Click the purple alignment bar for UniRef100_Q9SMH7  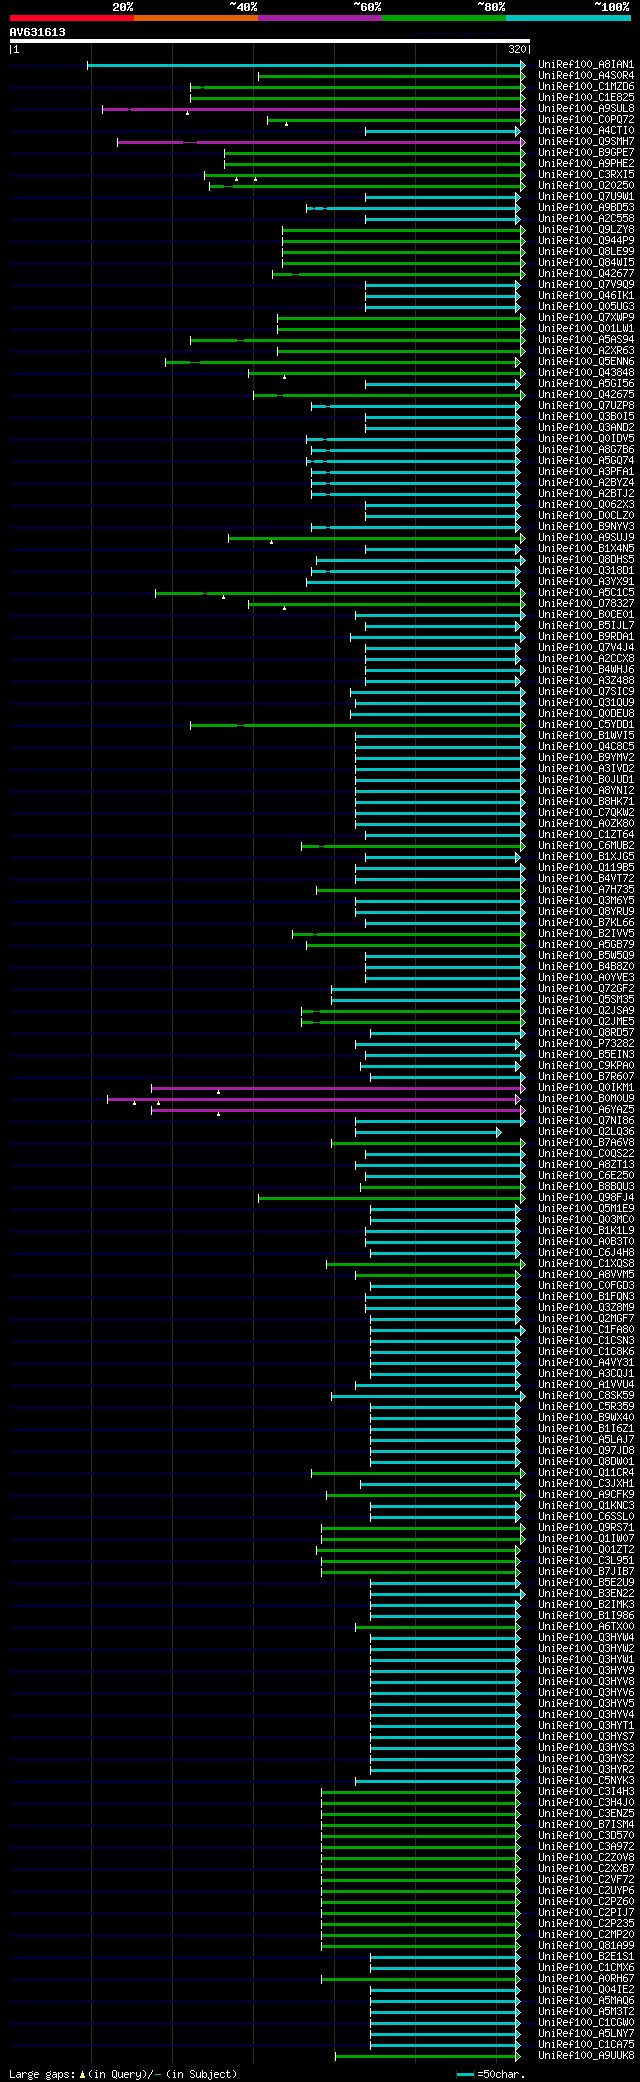click(321, 142)
